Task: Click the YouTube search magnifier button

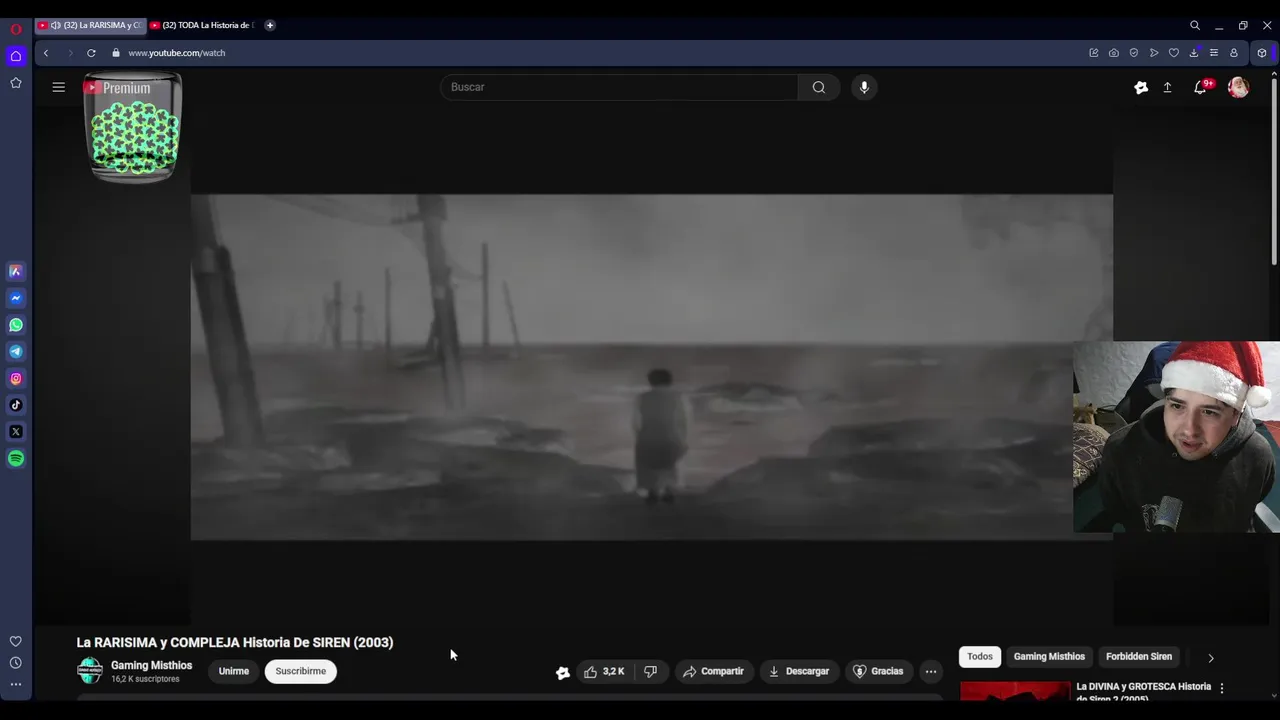Action: [x=819, y=87]
